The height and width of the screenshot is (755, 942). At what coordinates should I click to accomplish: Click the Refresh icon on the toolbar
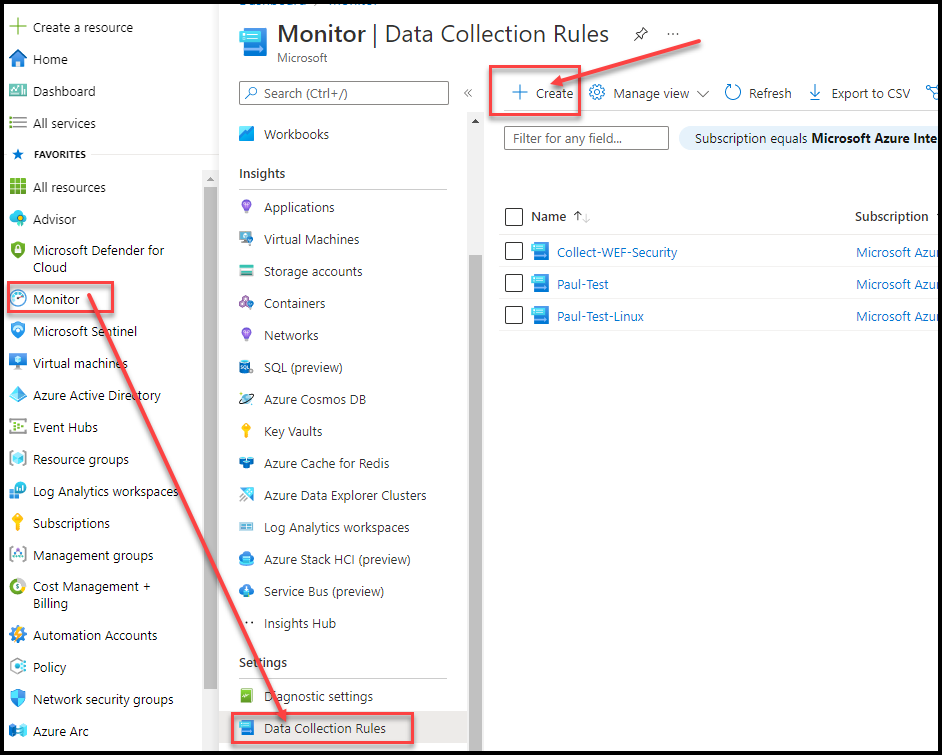[758, 92]
